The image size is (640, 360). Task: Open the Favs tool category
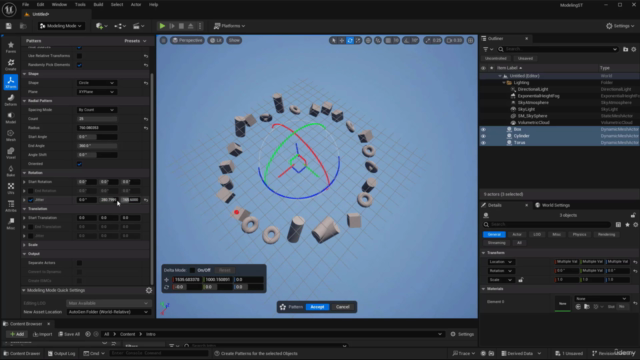coord(11,47)
